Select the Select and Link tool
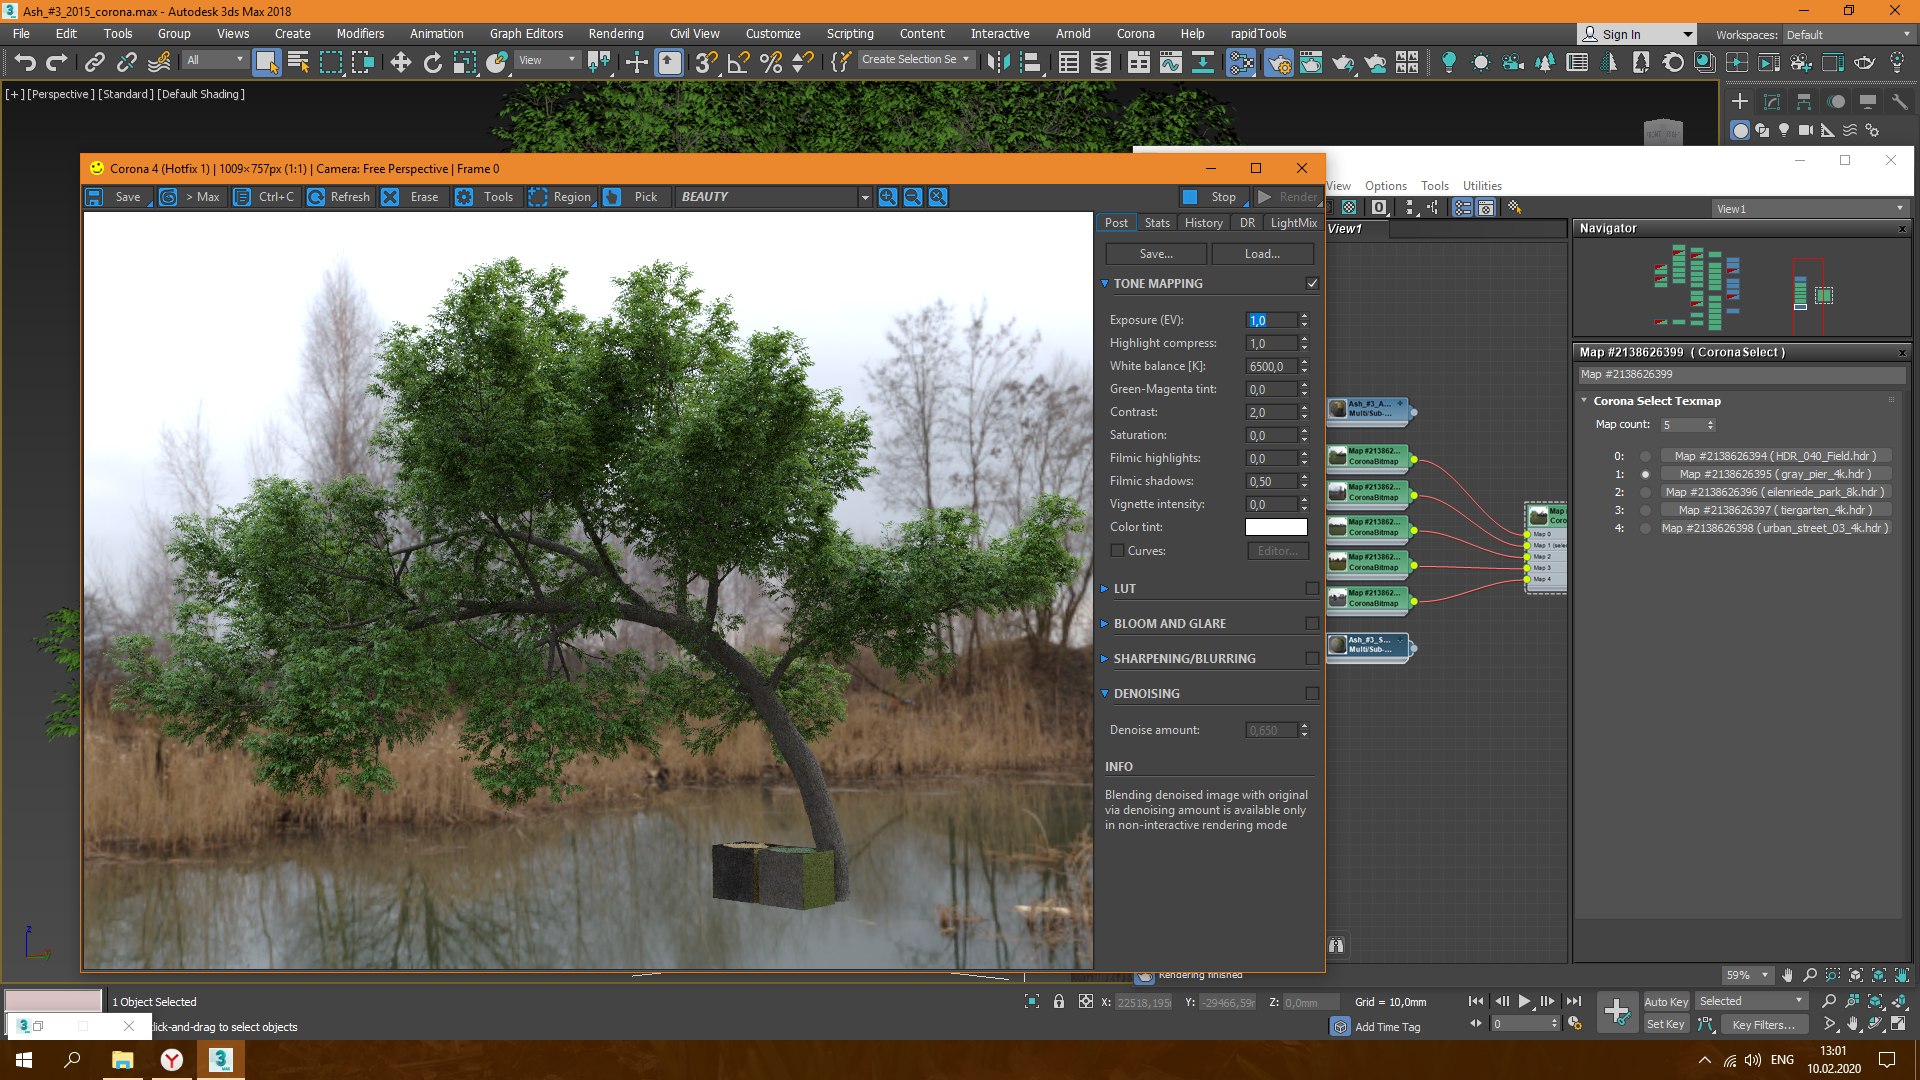The height and width of the screenshot is (1080, 1920). click(x=94, y=63)
